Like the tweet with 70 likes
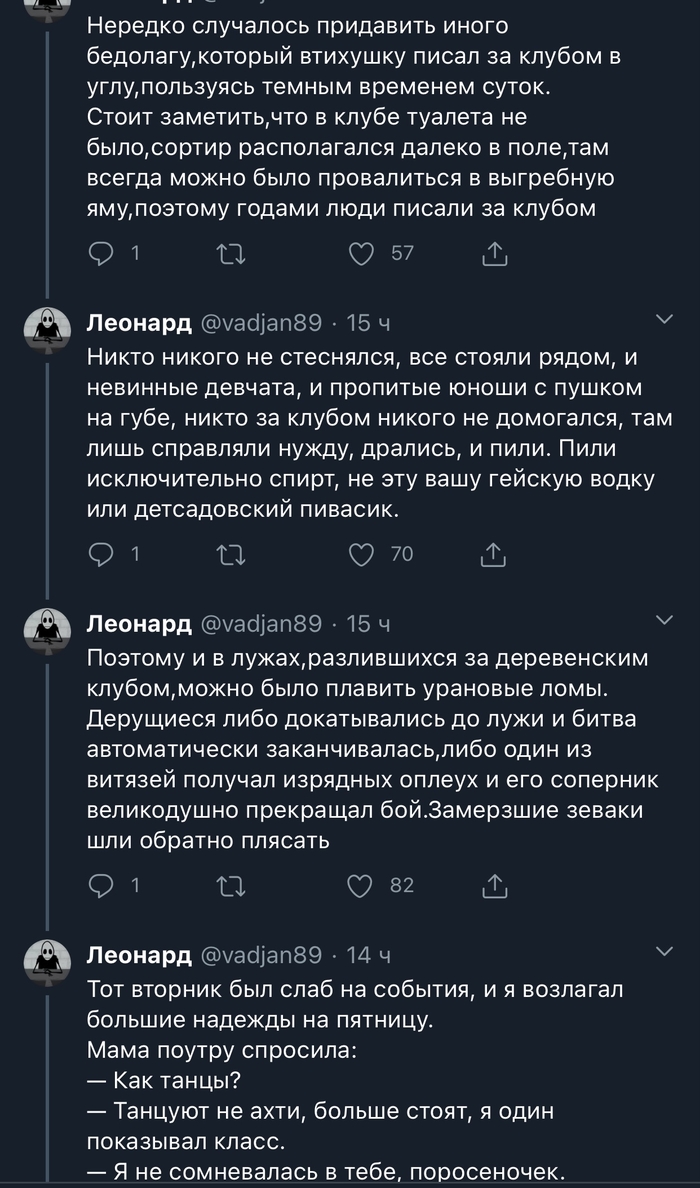700x1188 pixels. pyautogui.click(x=360, y=553)
